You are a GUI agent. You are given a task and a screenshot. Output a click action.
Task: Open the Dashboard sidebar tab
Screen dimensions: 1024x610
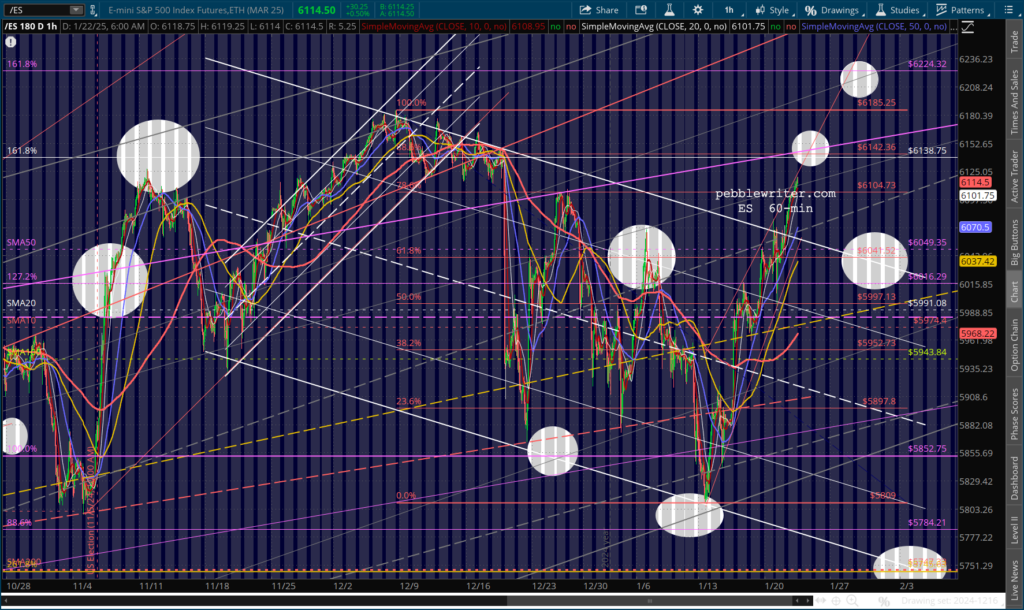tap(1015, 477)
